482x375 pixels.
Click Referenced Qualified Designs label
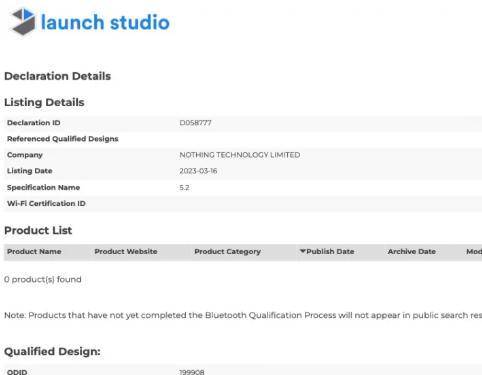tap(63, 139)
